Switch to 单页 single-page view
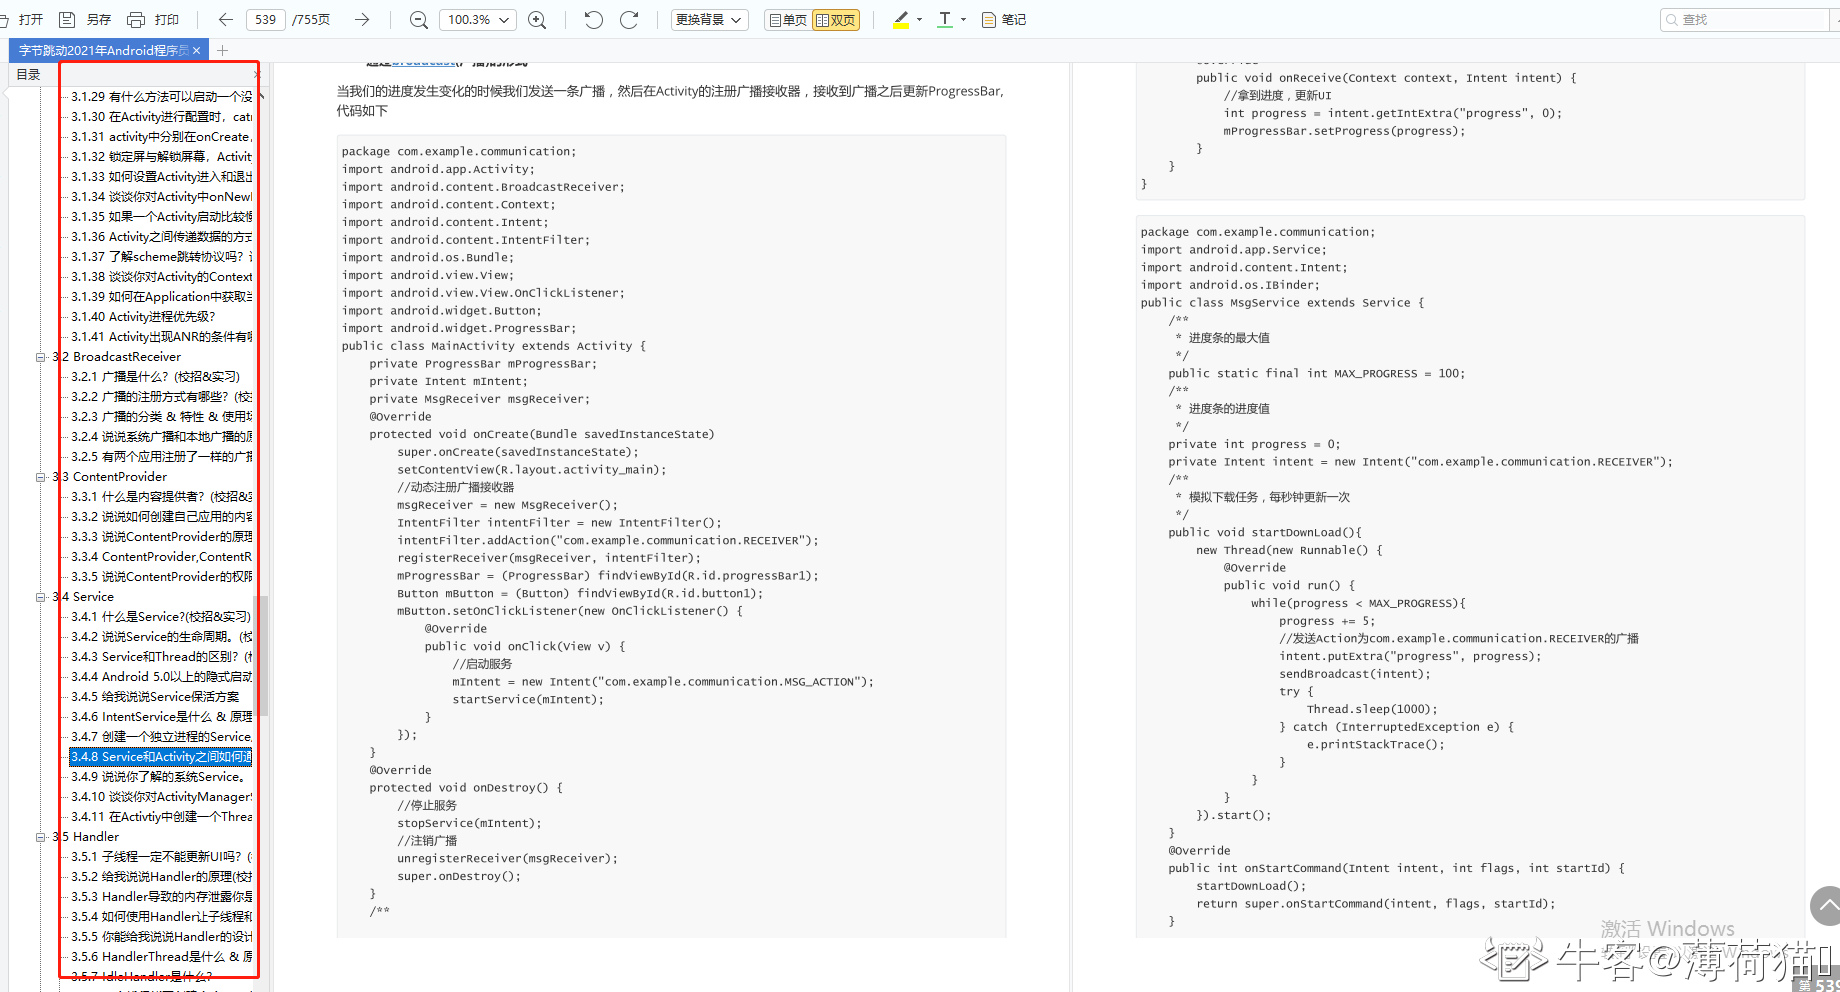The width and height of the screenshot is (1840, 992). 787,19
